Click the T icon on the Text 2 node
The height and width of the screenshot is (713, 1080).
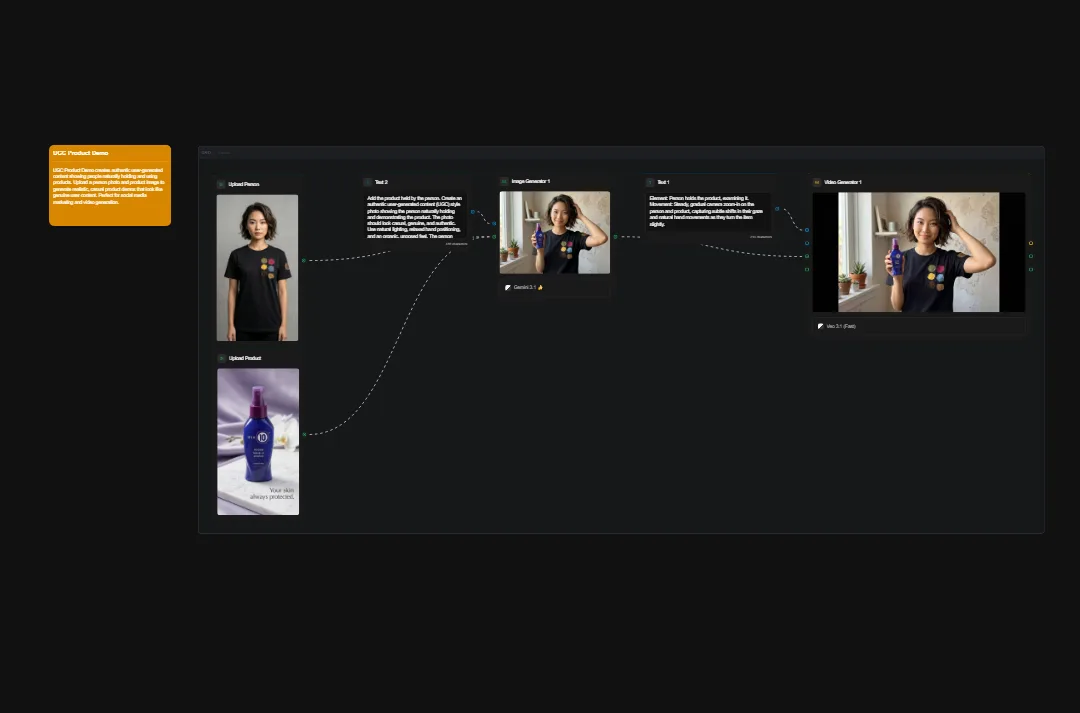(x=367, y=183)
